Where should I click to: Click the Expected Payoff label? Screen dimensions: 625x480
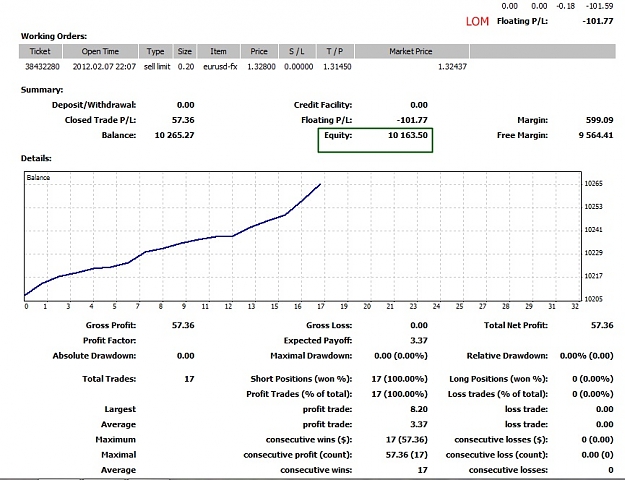[x=318, y=340]
